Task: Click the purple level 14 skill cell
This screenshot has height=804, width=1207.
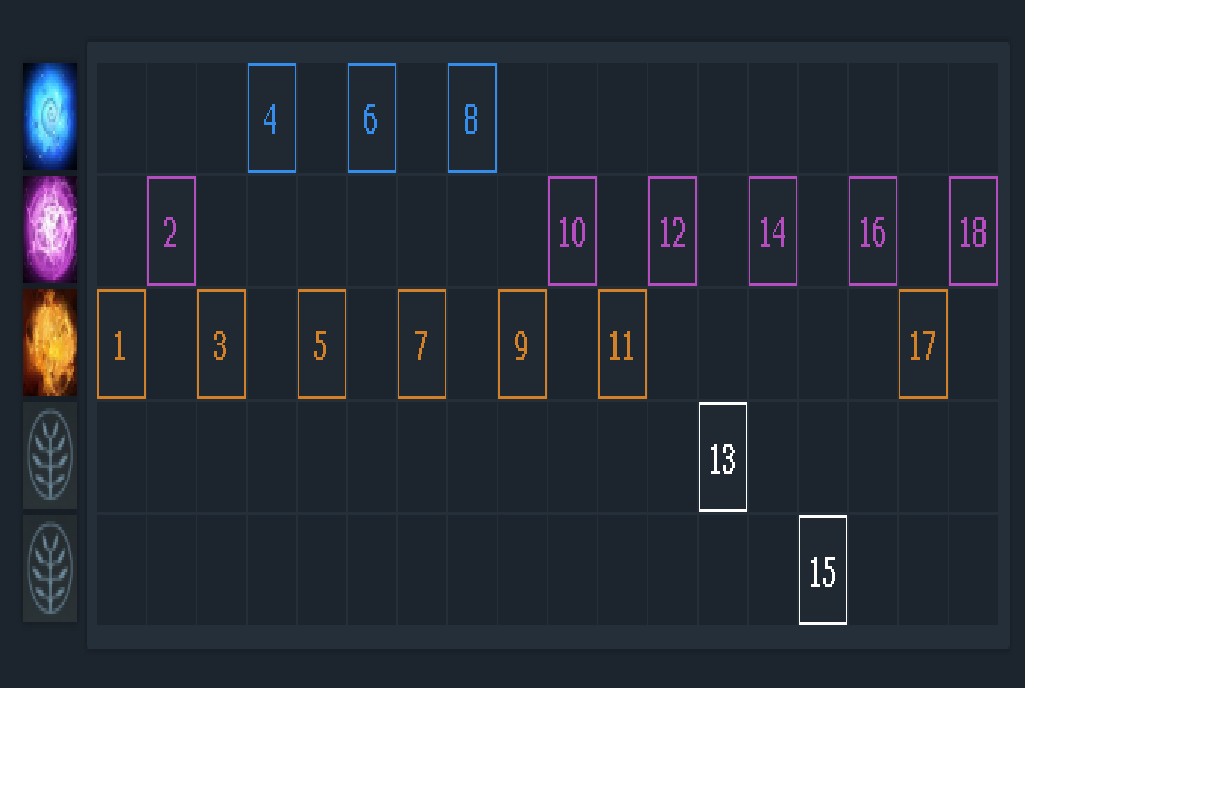Action: [x=773, y=231]
